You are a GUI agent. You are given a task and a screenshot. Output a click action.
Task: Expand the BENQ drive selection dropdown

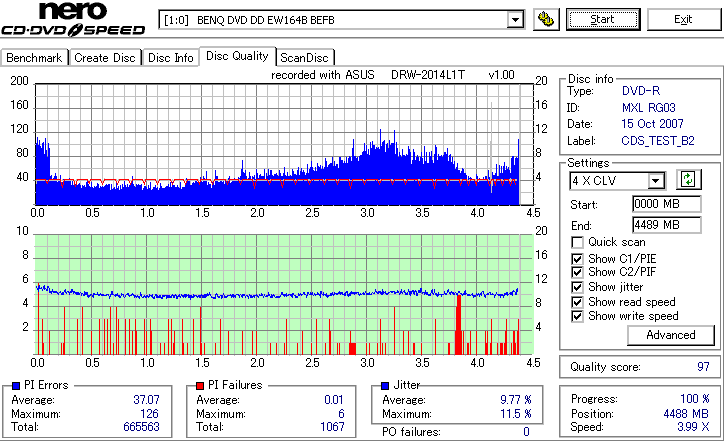515,20
